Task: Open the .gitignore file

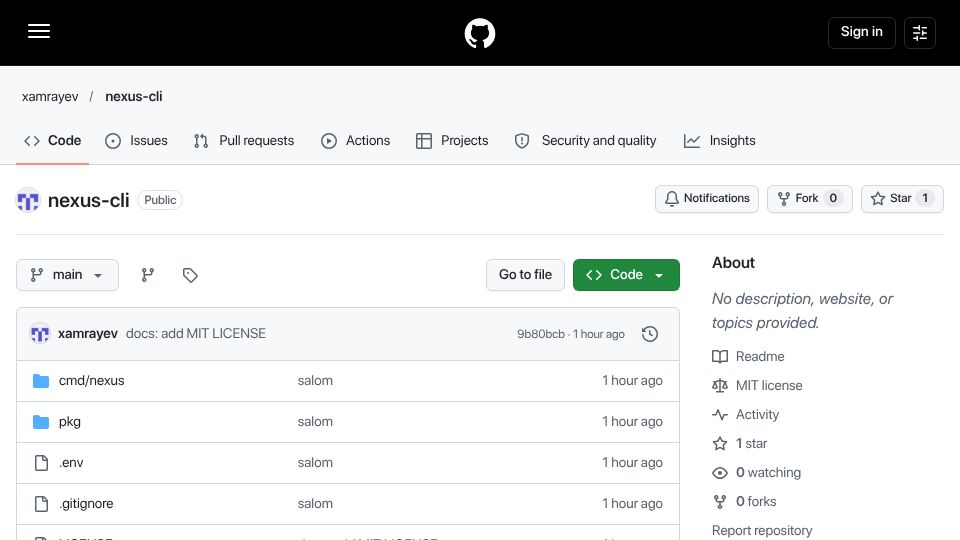Action: coord(86,504)
